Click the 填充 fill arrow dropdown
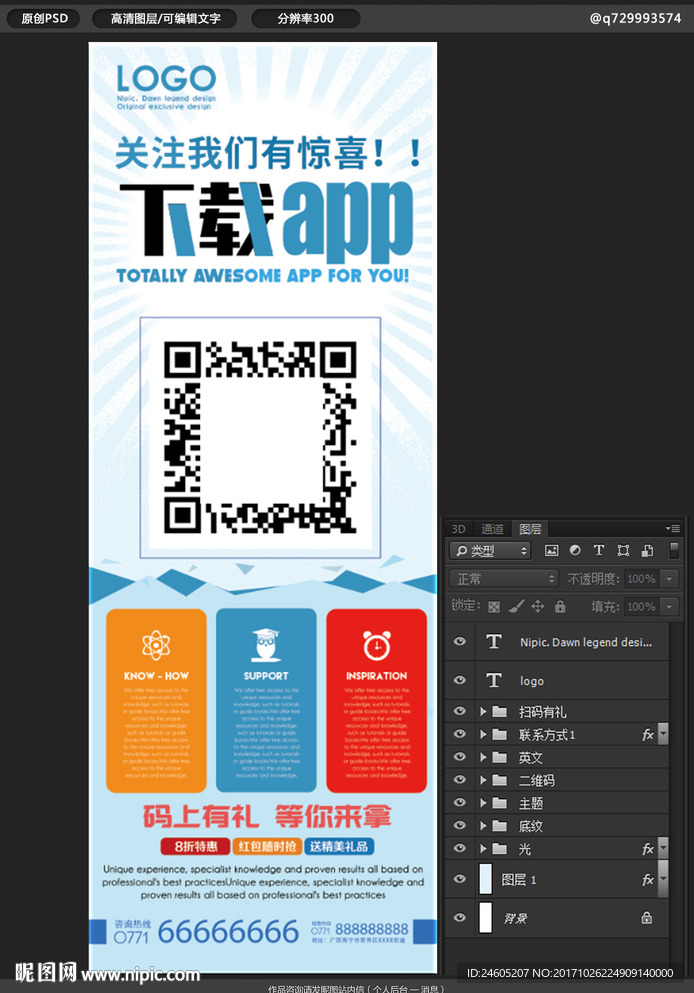694x993 pixels. tap(669, 607)
